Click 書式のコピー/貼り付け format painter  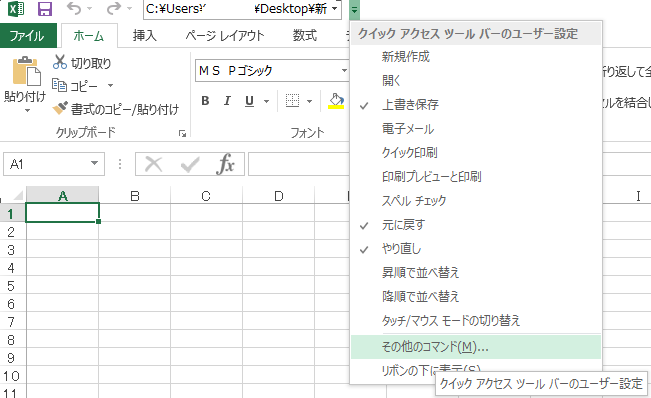(x=116, y=109)
